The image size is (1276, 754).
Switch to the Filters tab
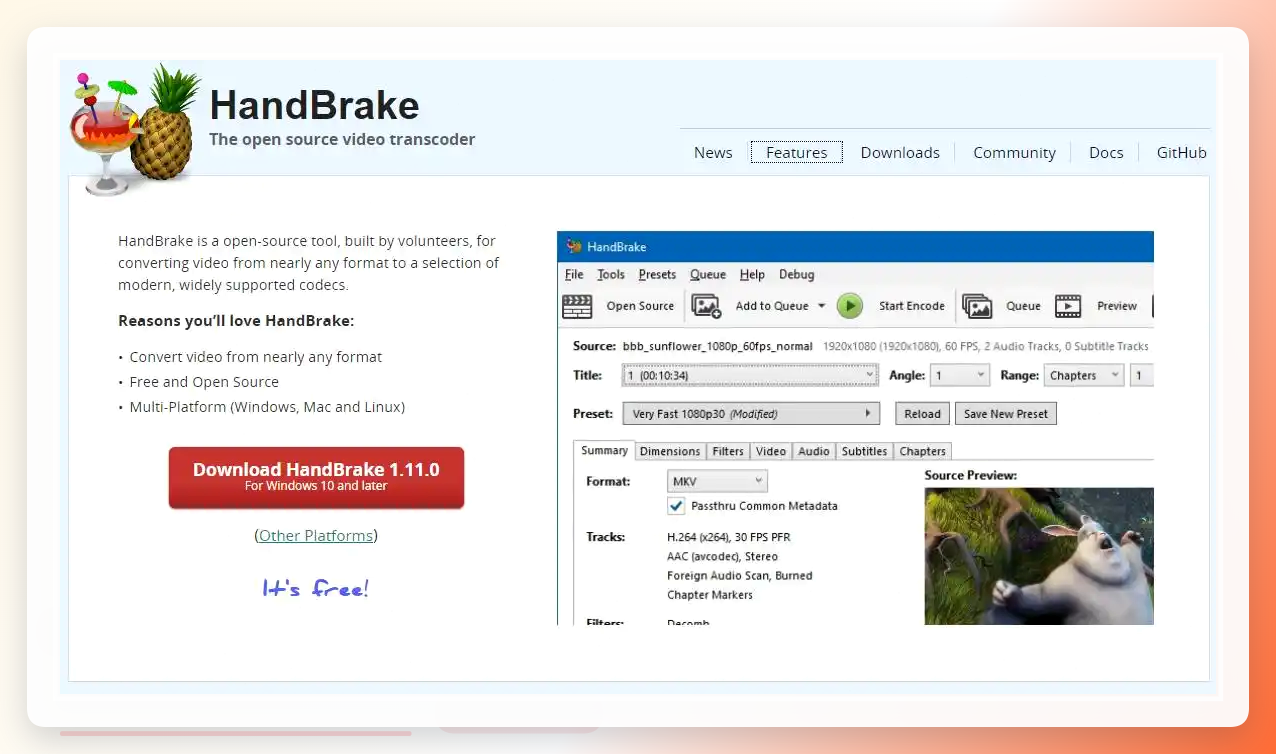pos(728,452)
